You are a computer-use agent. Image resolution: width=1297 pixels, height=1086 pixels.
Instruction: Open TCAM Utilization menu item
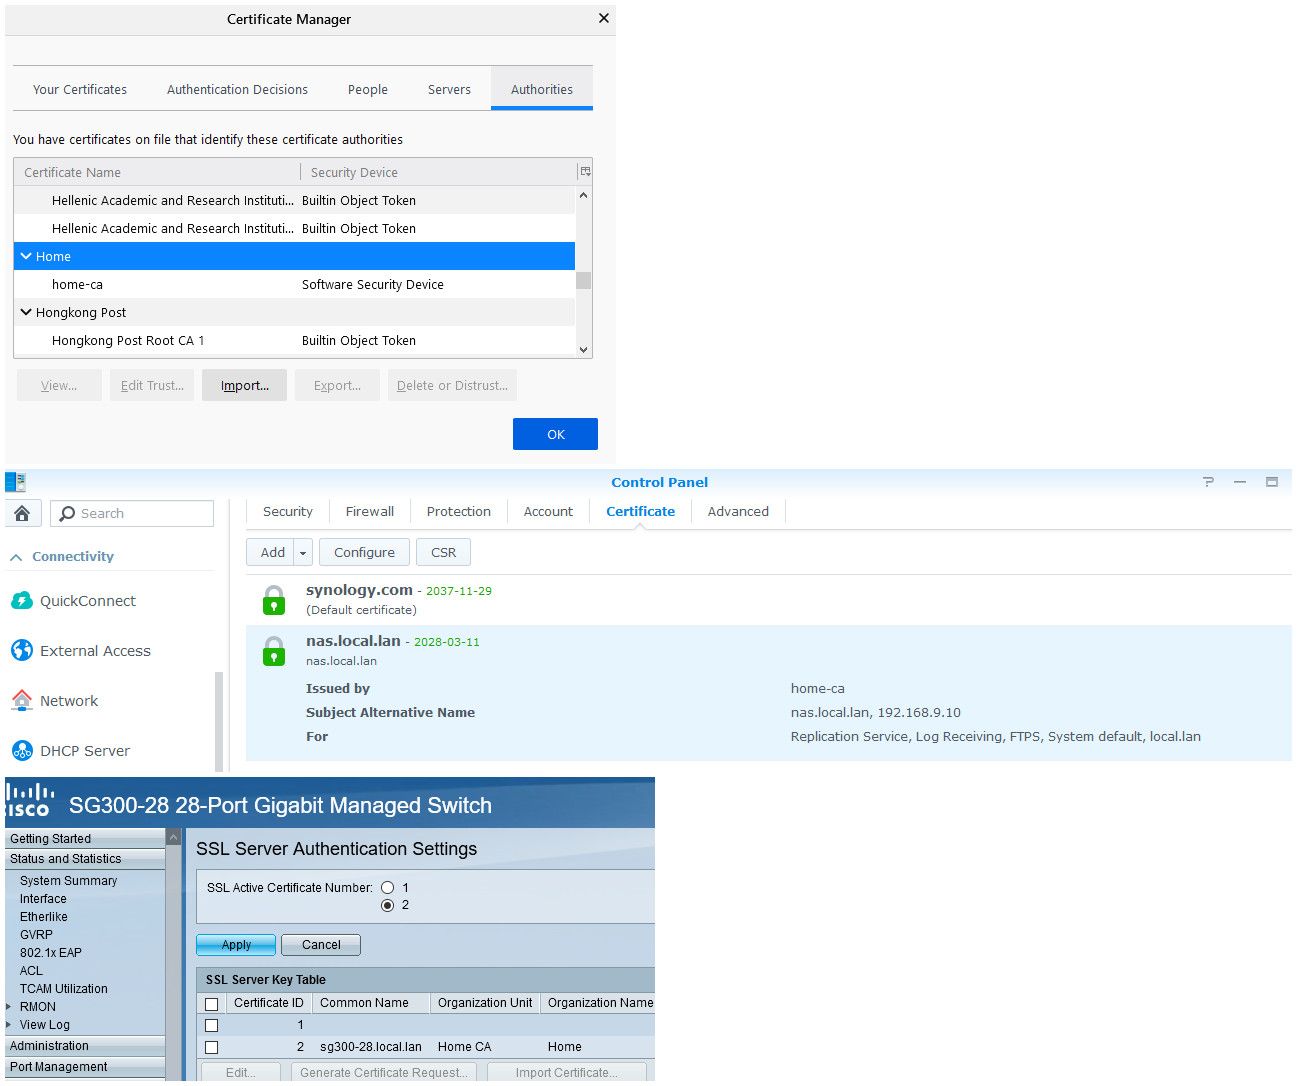[x=64, y=989]
